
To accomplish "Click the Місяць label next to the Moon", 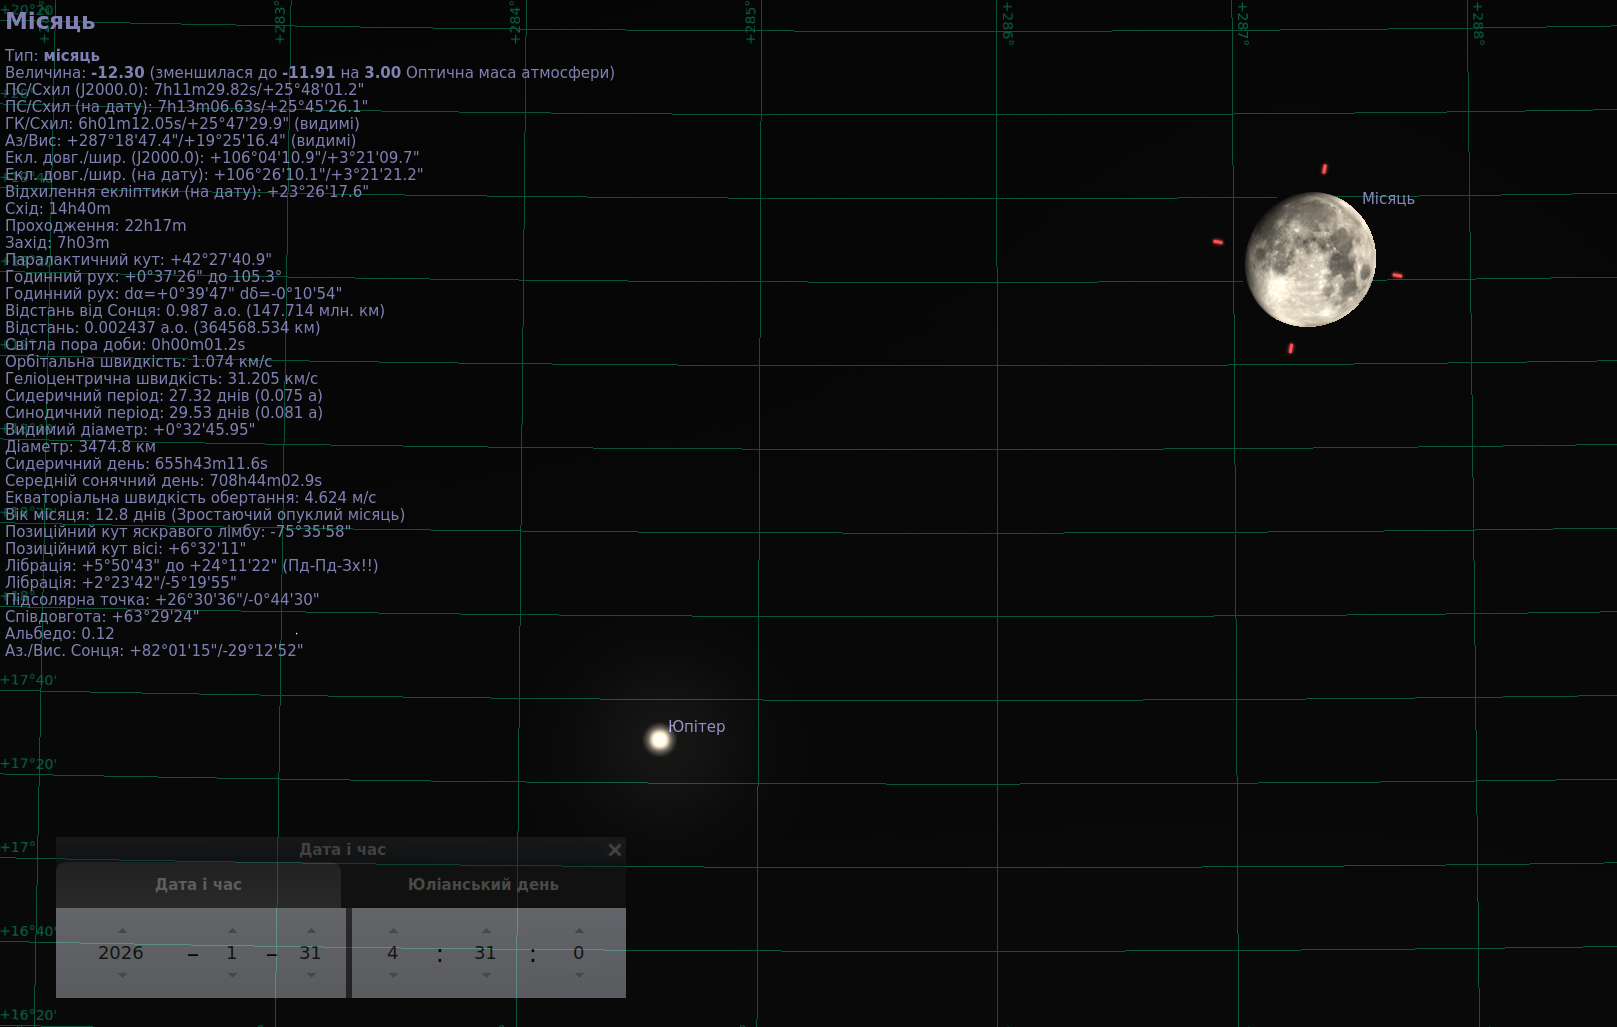I will [x=1388, y=199].
